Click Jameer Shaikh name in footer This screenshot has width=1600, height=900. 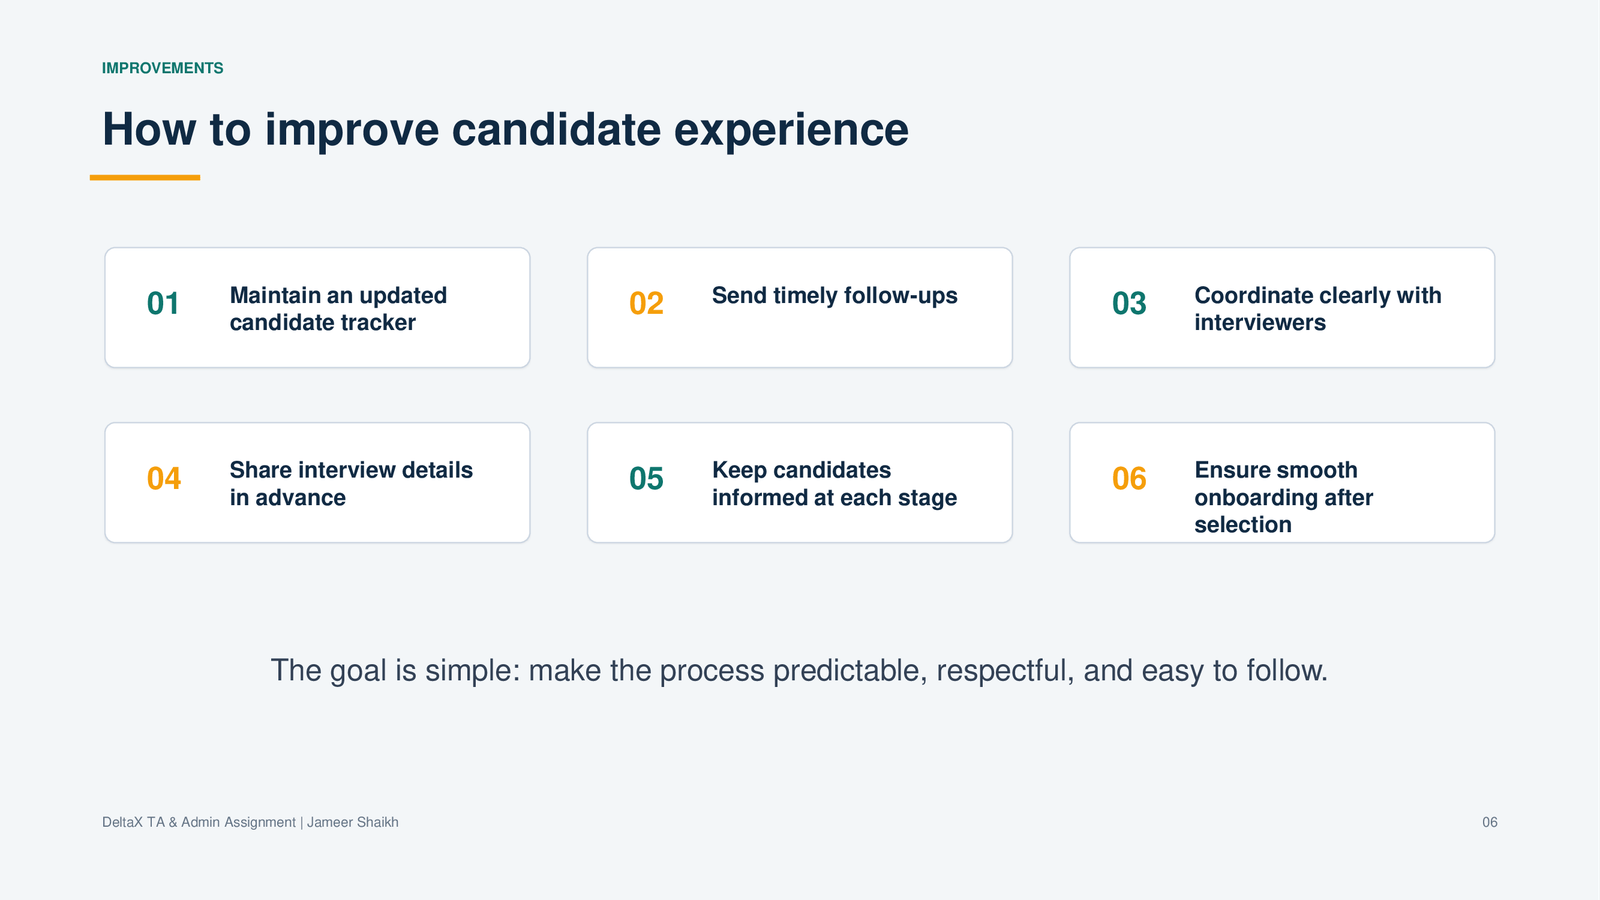pyautogui.click(x=353, y=822)
